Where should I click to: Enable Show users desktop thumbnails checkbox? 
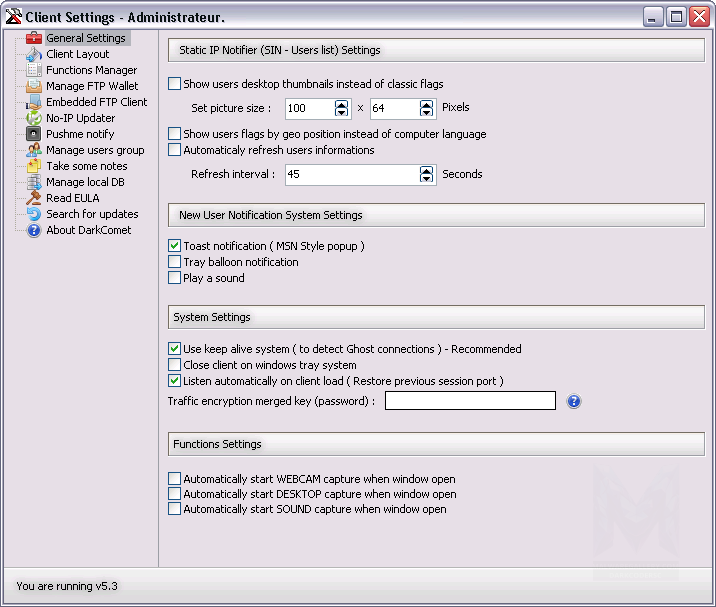(175, 84)
